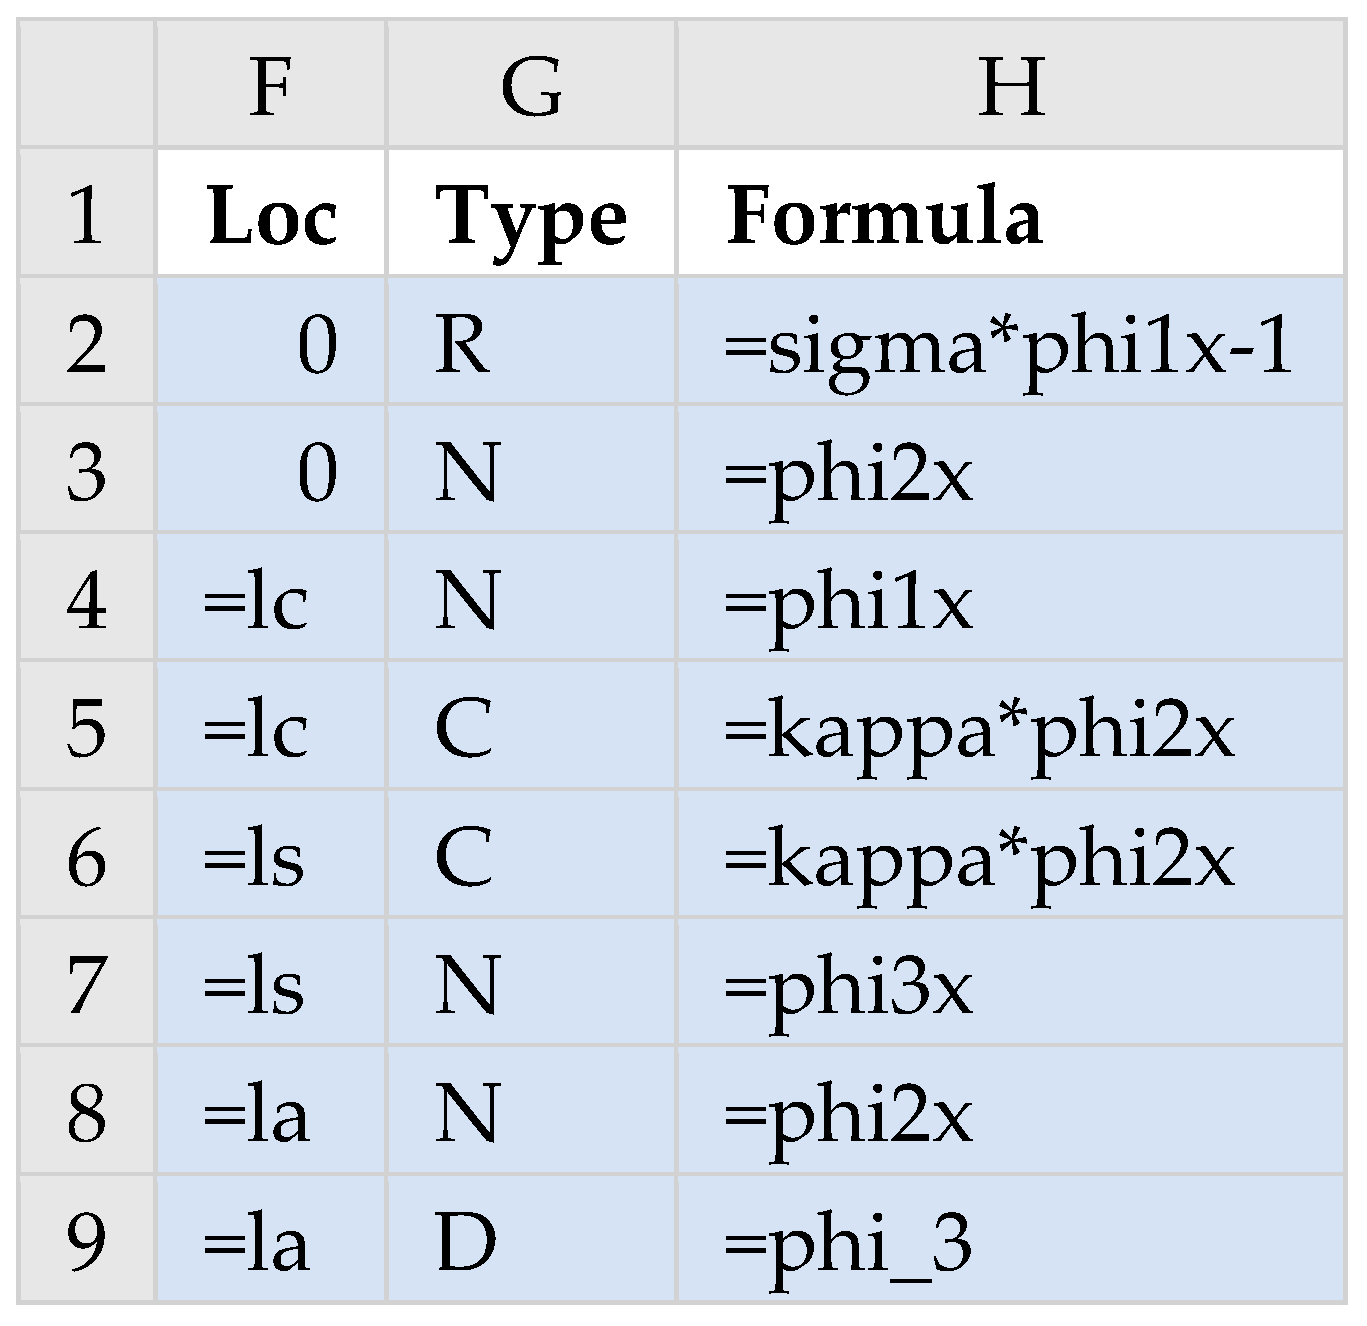
Task: Select the =la cell in row 8
Action: tap(271, 1113)
